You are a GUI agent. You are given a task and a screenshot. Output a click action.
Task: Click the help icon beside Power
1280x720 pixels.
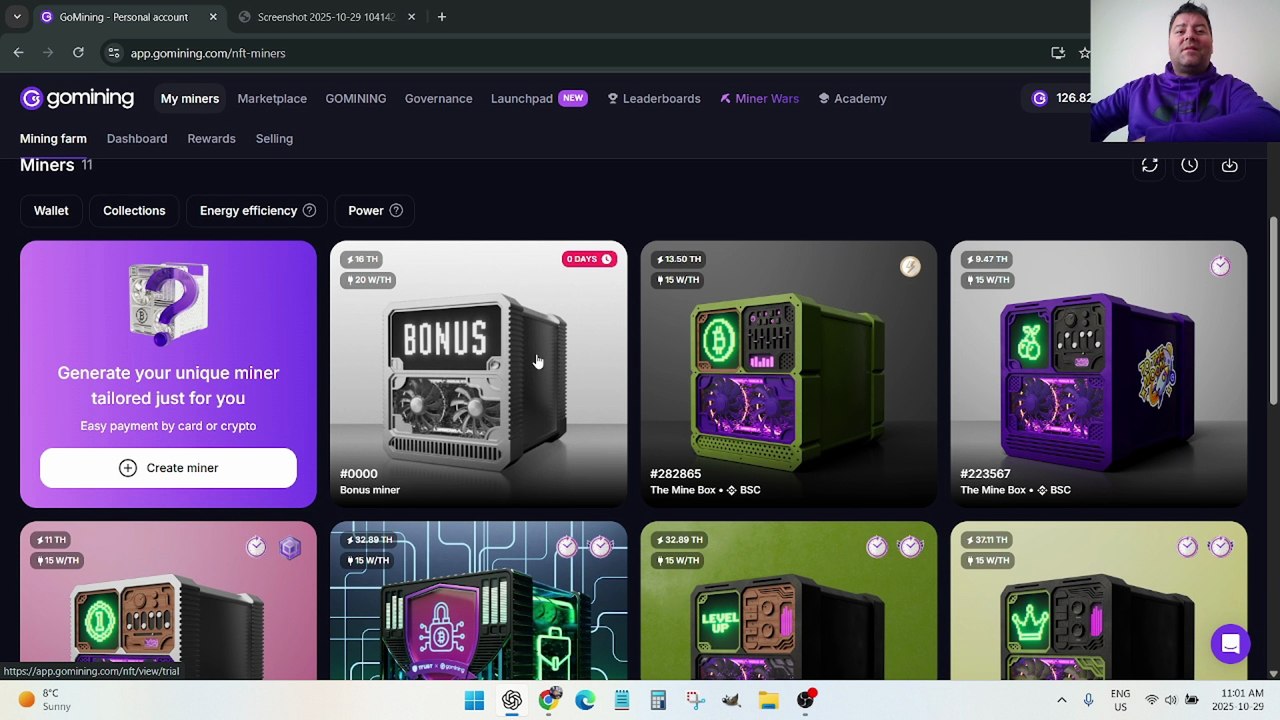[396, 210]
